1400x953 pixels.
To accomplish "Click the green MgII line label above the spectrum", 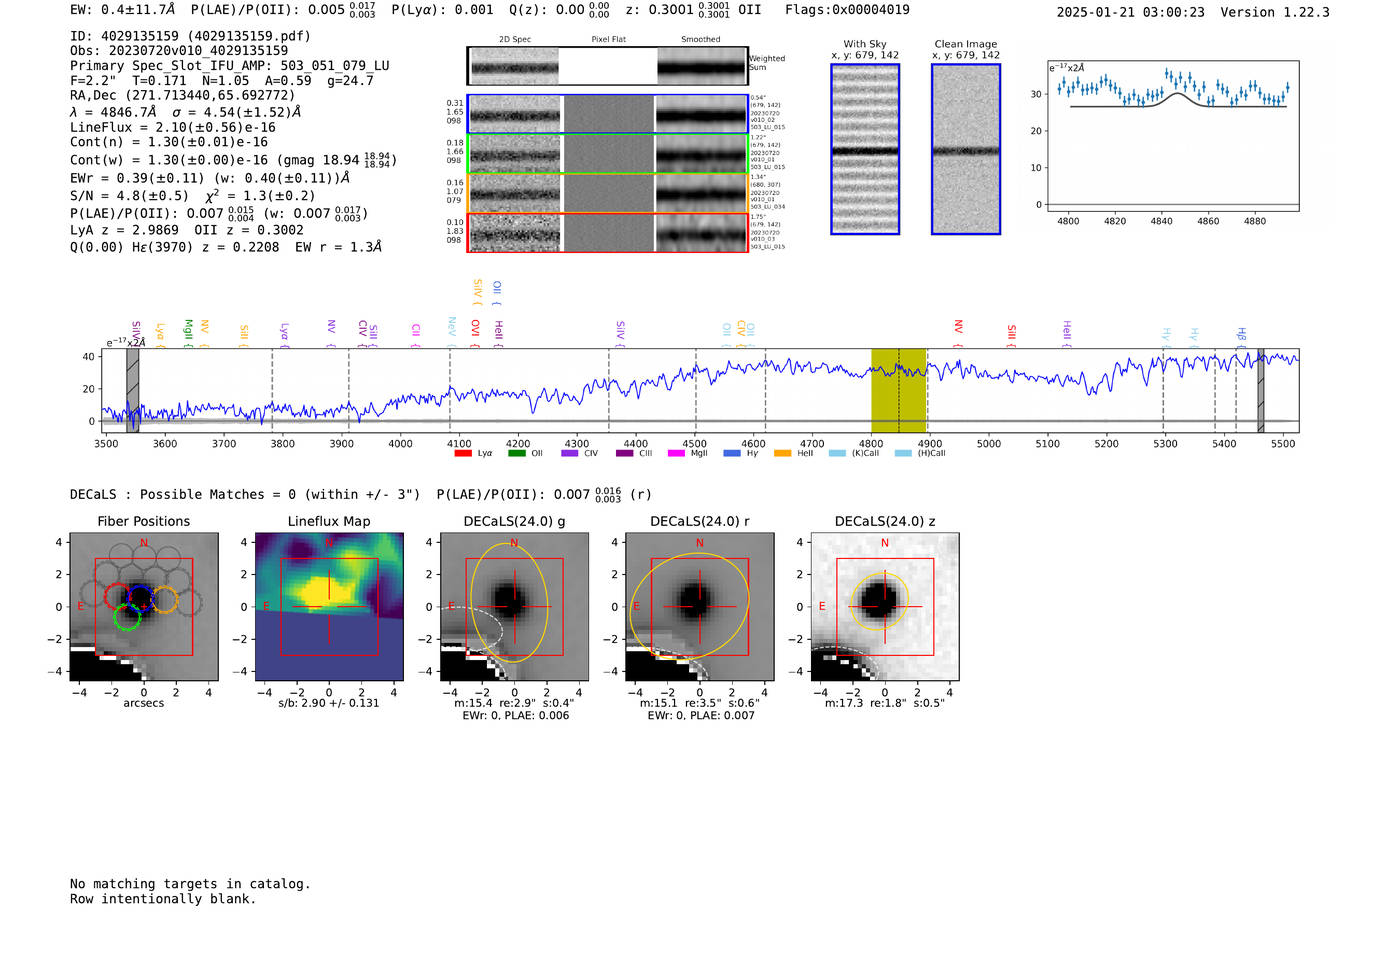I will [188, 331].
